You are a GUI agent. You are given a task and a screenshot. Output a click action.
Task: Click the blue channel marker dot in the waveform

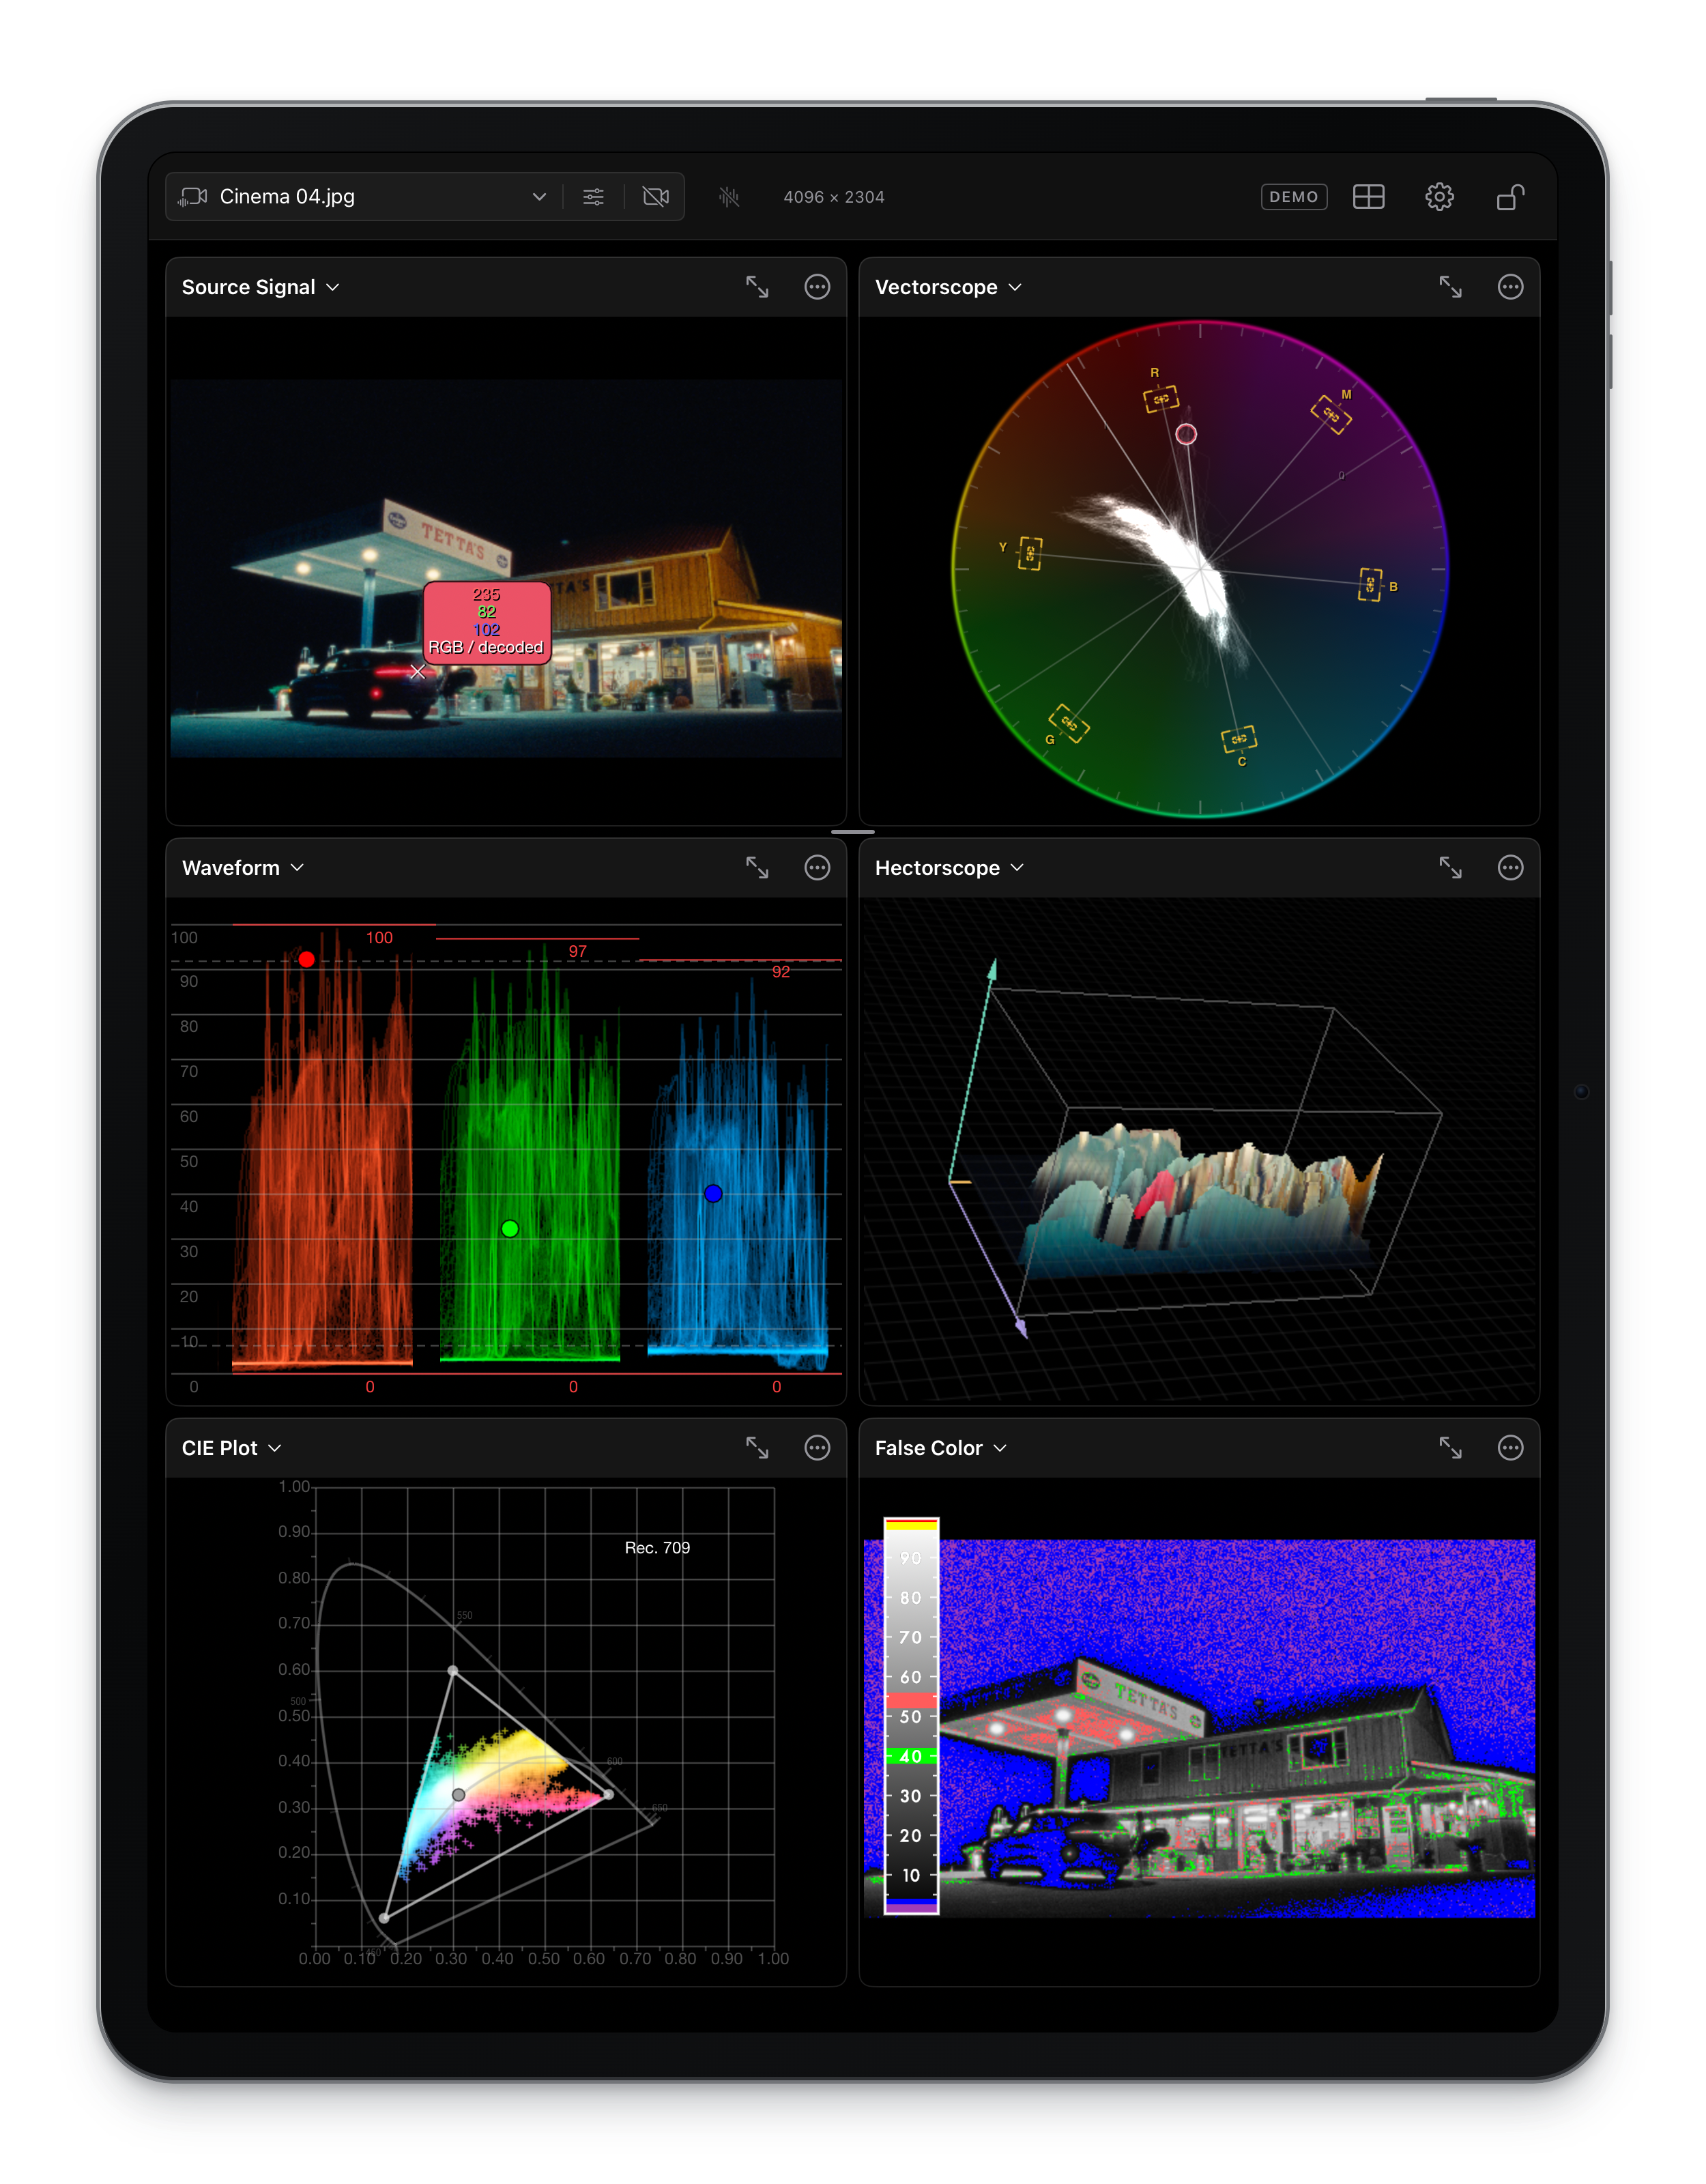(713, 1193)
